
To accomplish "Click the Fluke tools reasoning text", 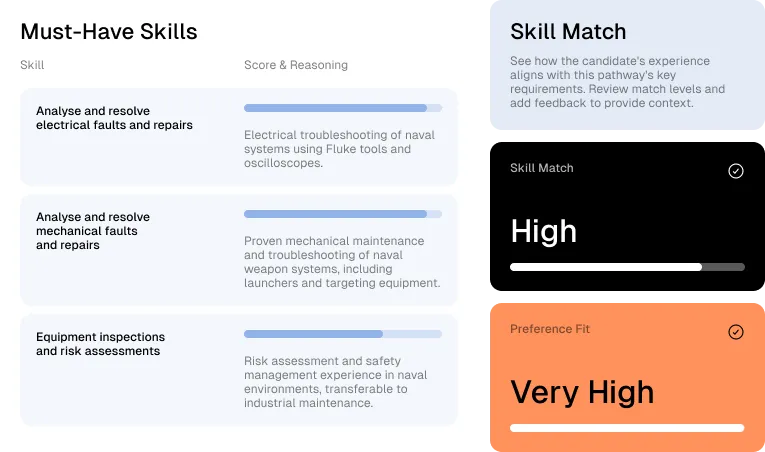I will point(340,149).
